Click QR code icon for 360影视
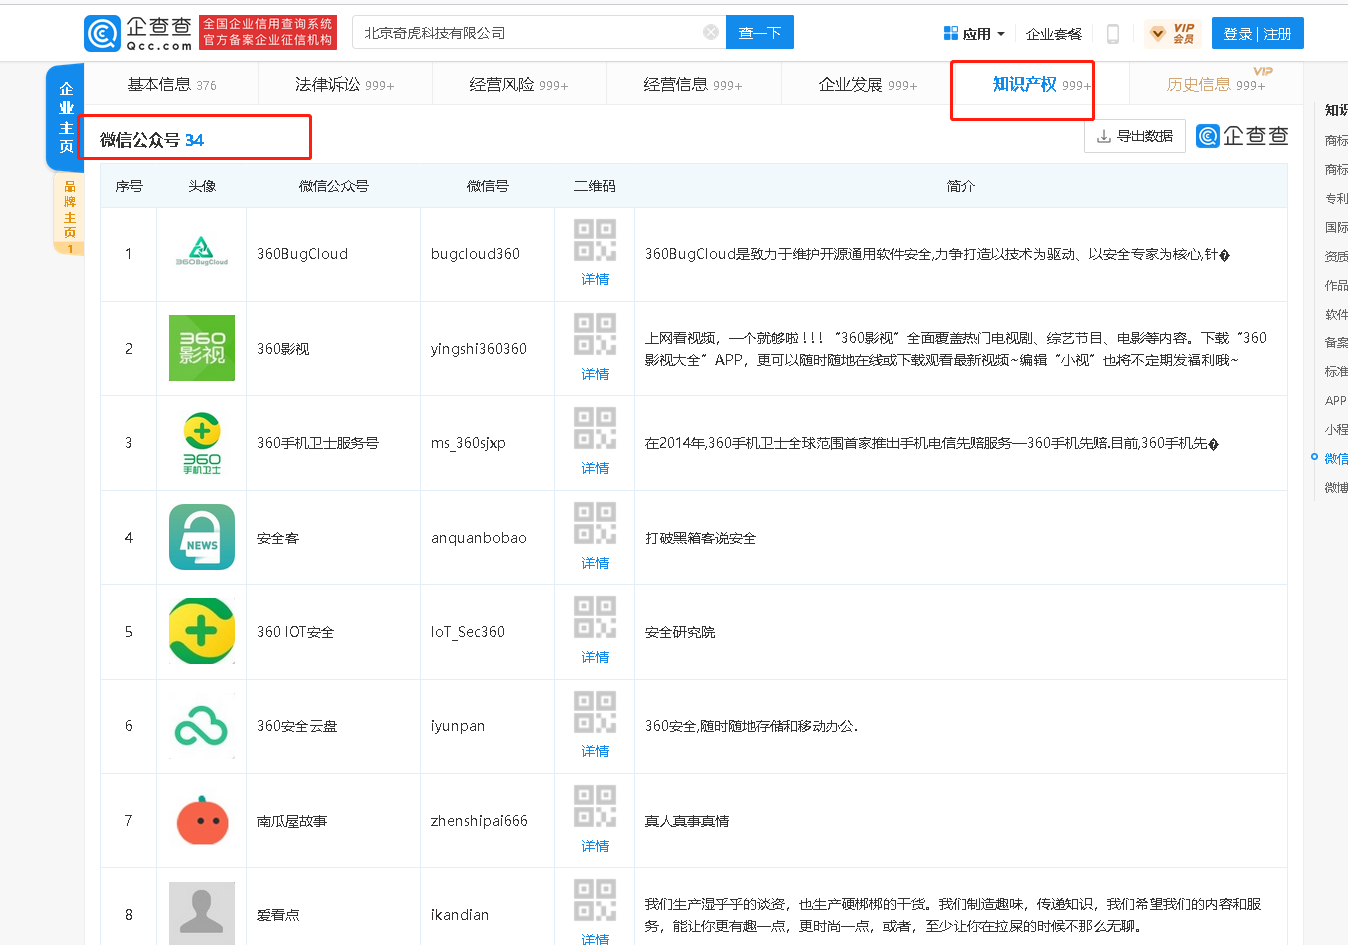 pos(595,335)
